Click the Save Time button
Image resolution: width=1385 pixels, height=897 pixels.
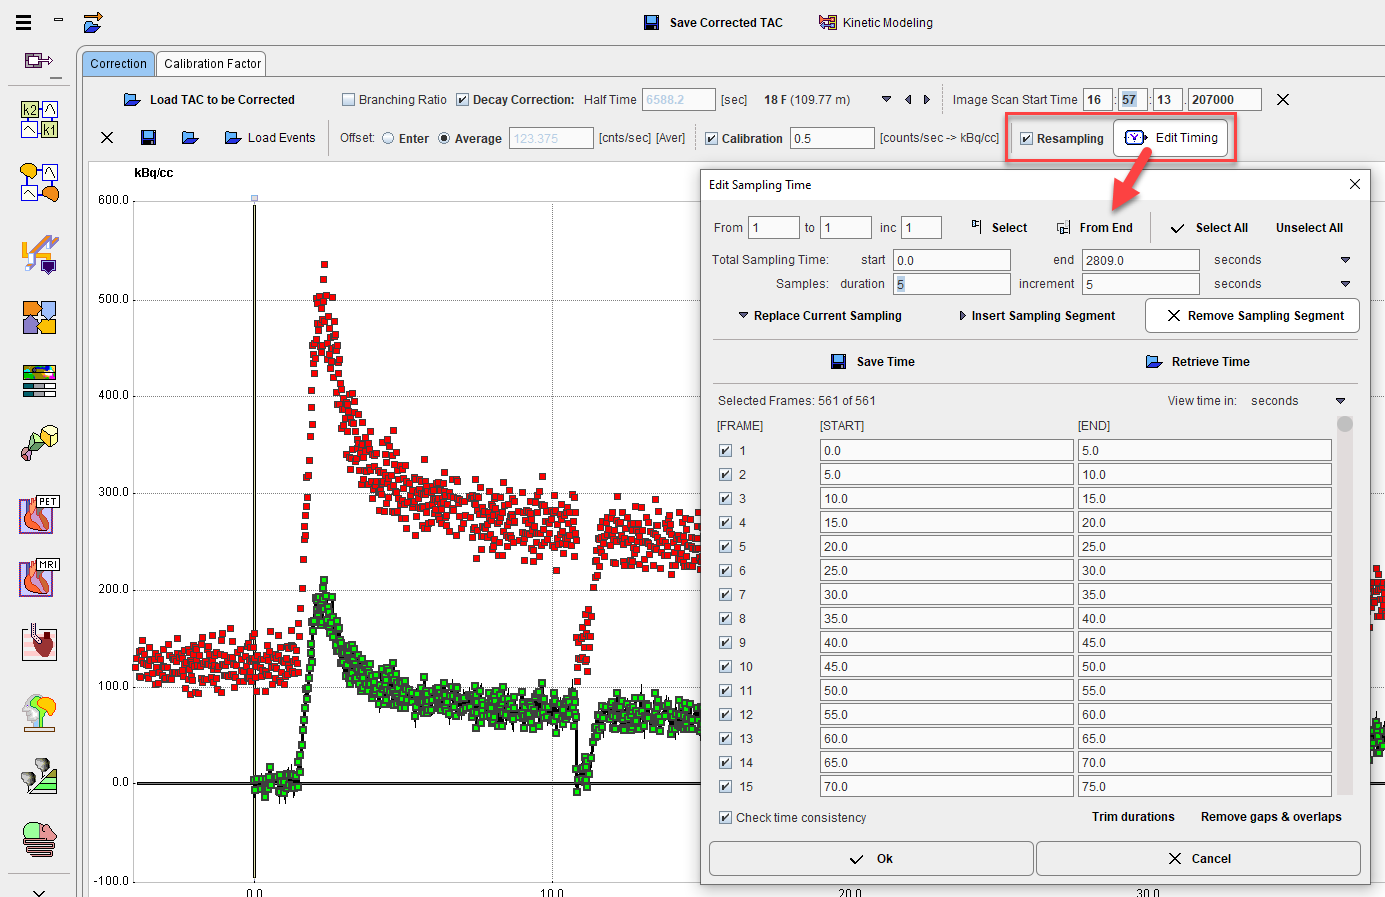pyautogui.click(x=873, y=362)
